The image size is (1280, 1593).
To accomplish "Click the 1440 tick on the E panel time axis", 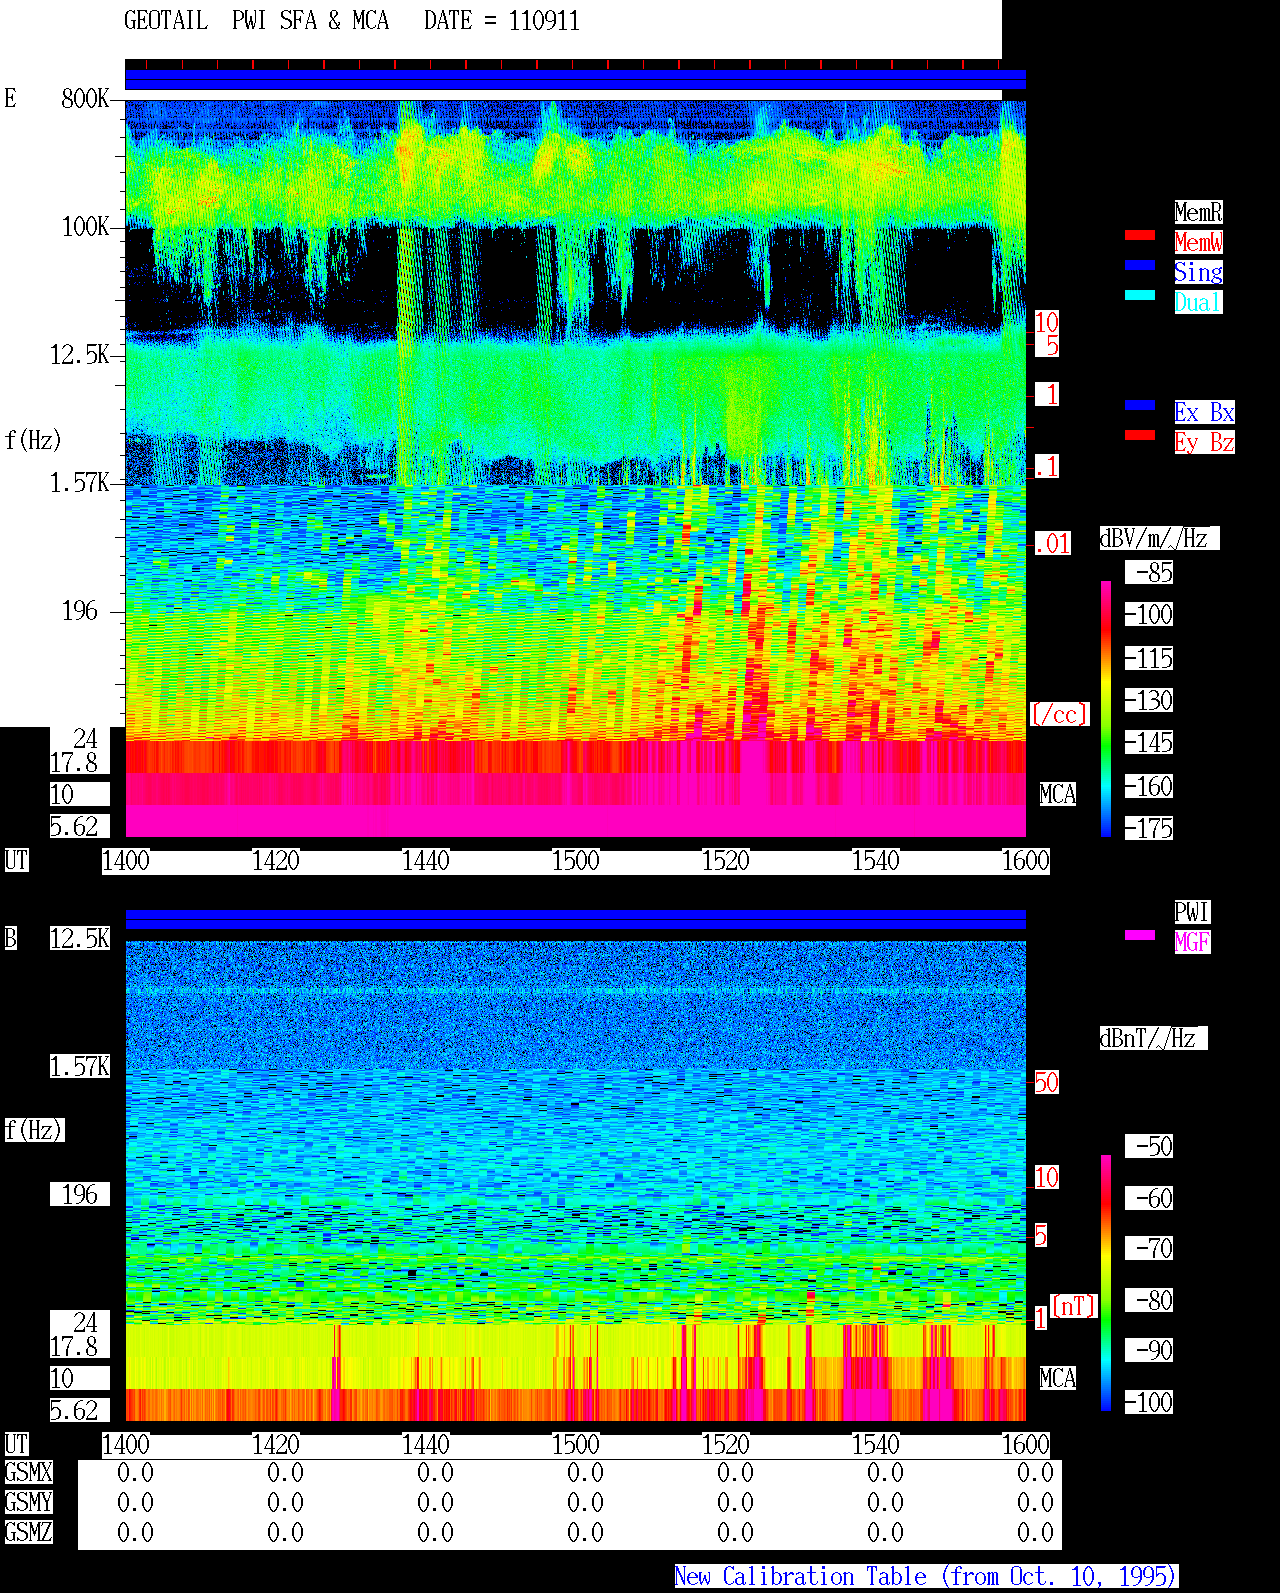I will click(x=426, y=861).
